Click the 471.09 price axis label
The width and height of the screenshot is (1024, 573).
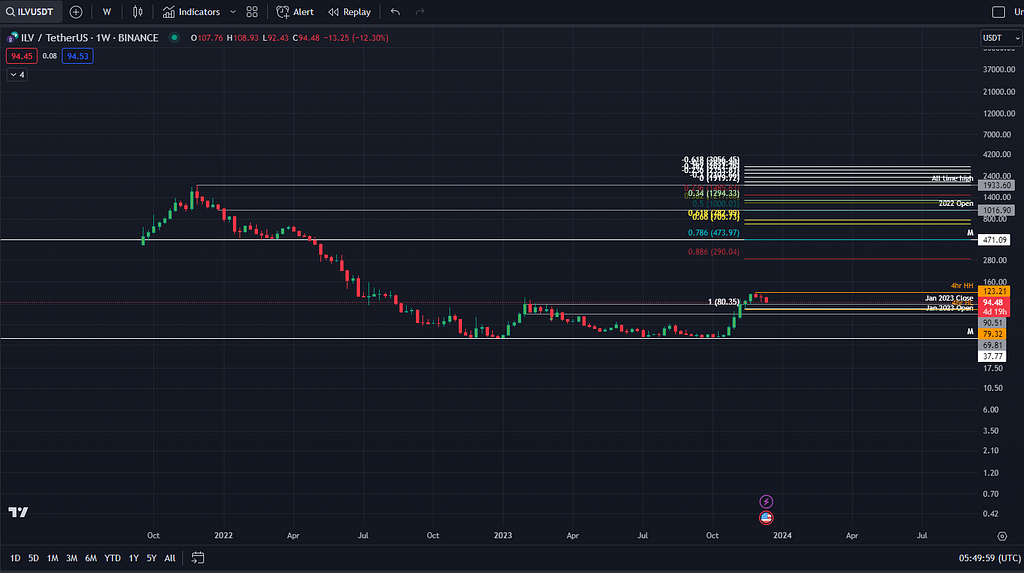click(x=994, y=240)
